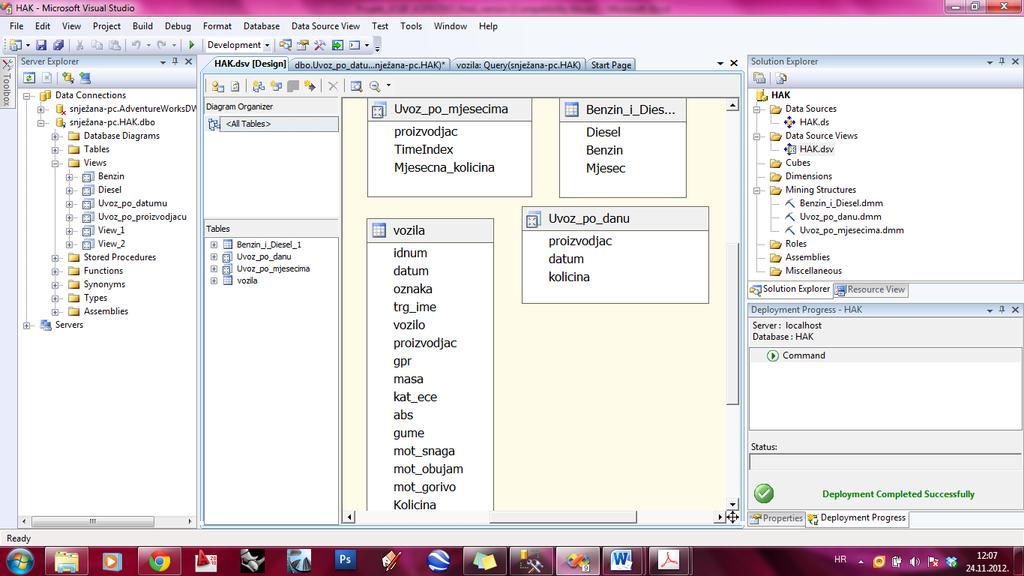This screenshot has height=576, width=1024.
Task: Click the green arrow window toolbar icon
Action: point(337,45)
